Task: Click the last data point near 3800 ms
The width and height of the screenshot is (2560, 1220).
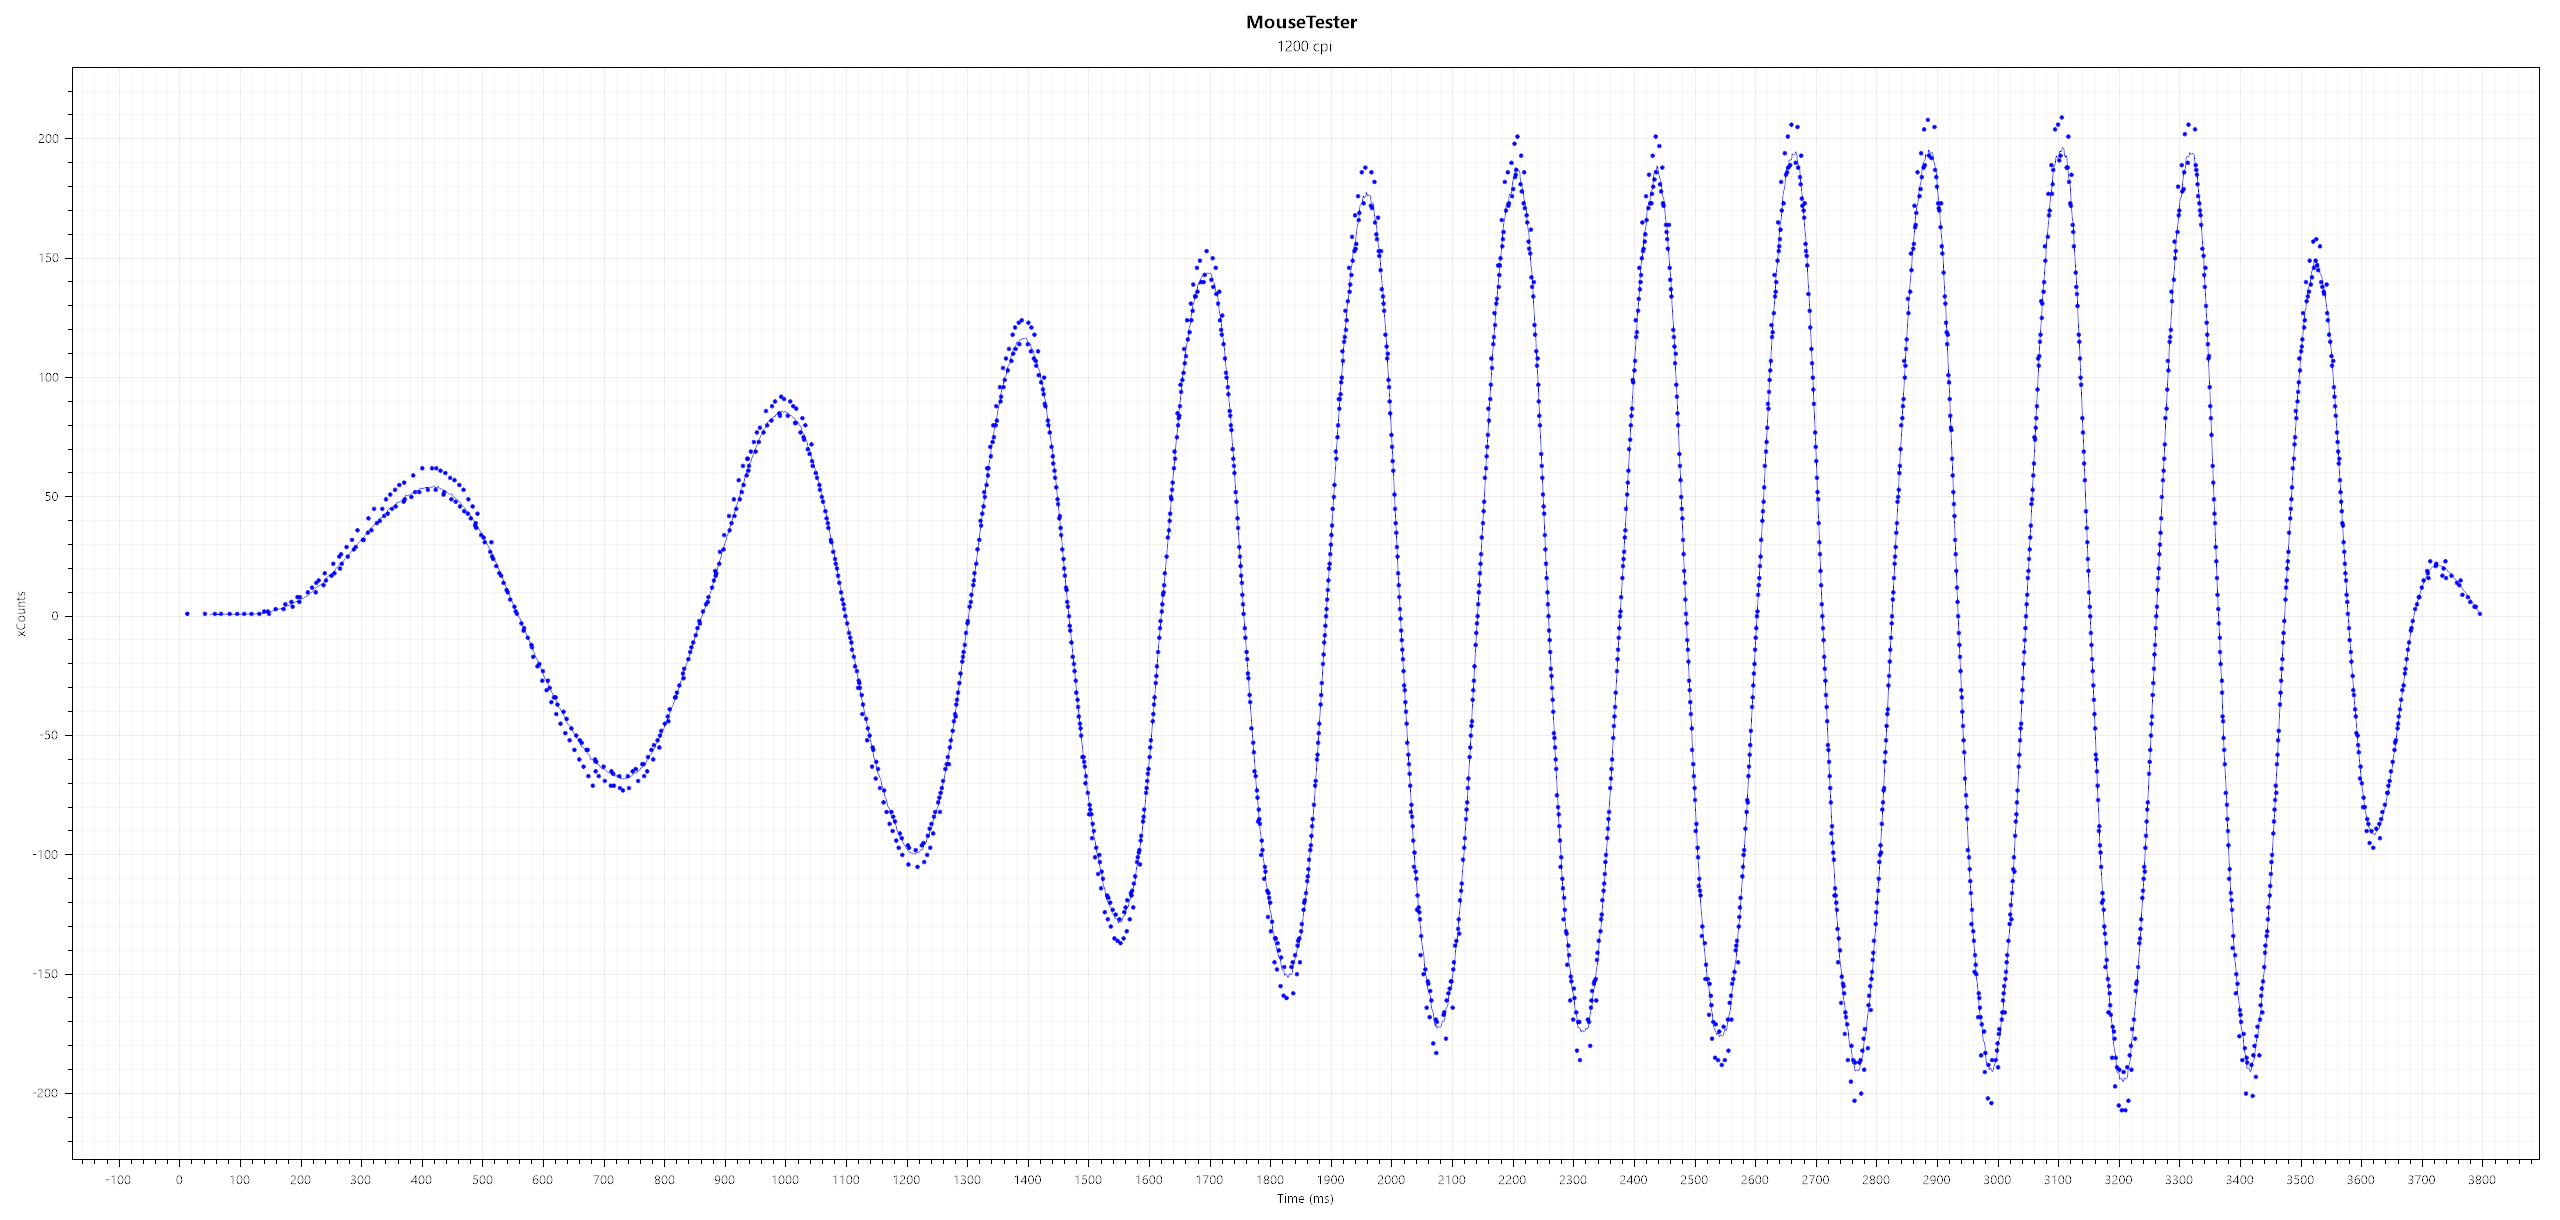Action: pos(2479,614)
